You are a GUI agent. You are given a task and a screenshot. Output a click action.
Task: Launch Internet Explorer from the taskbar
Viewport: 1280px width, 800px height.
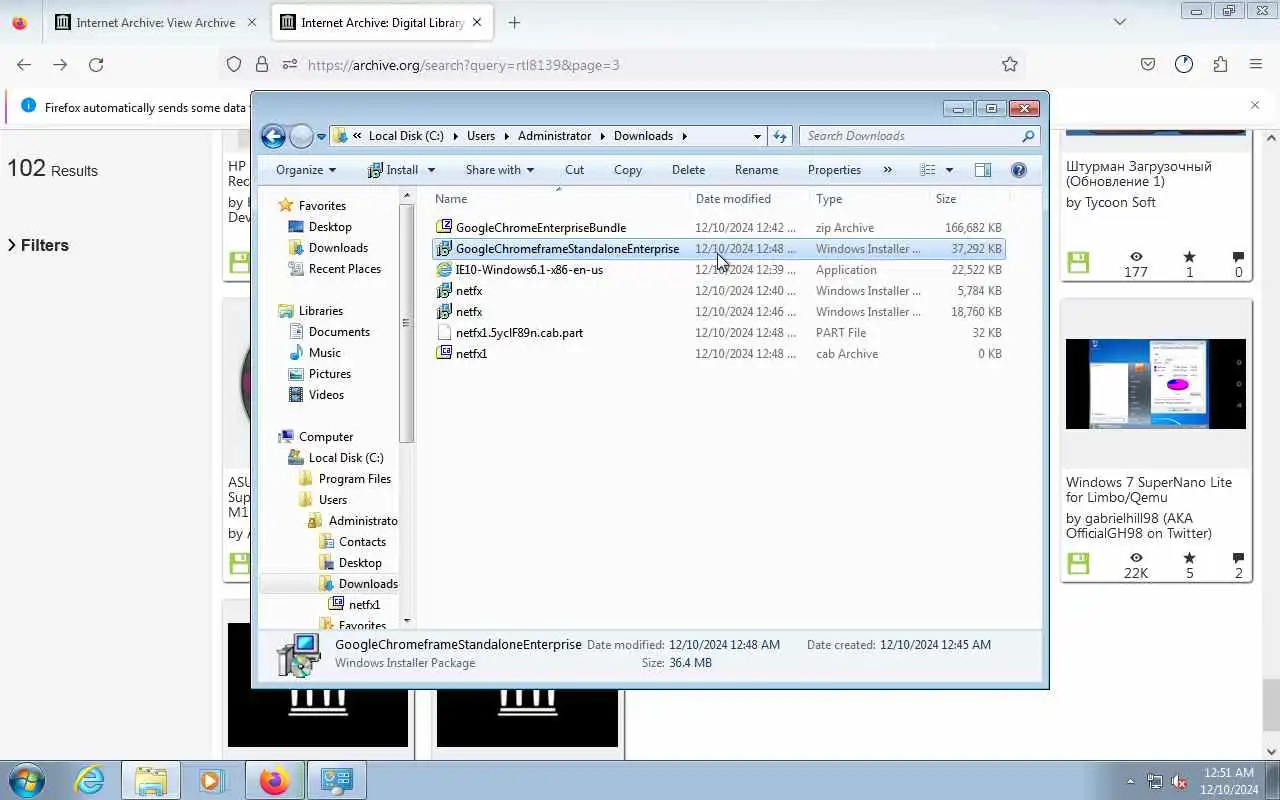[x=90, y=780]
